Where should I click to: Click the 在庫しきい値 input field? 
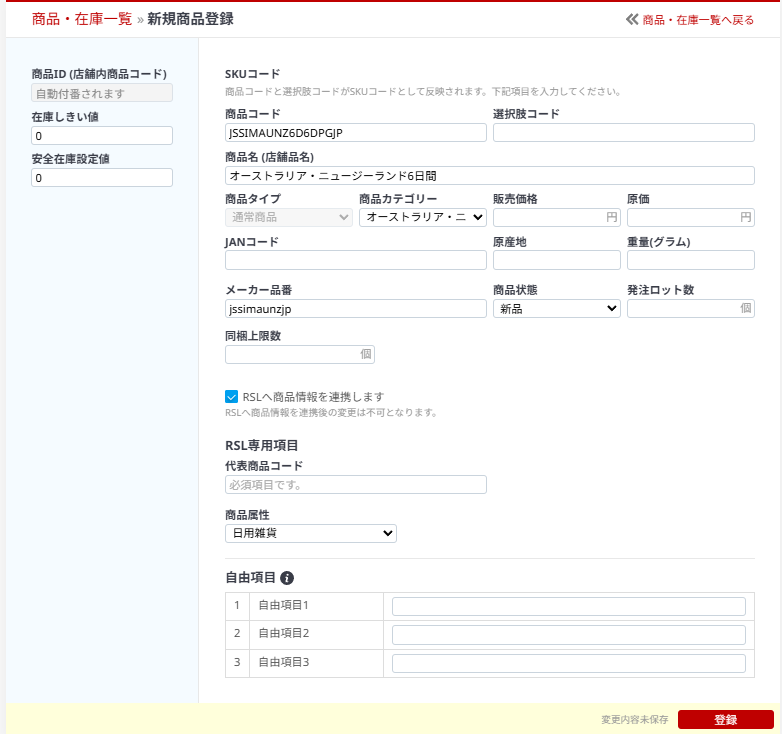[x=102, y=135]
